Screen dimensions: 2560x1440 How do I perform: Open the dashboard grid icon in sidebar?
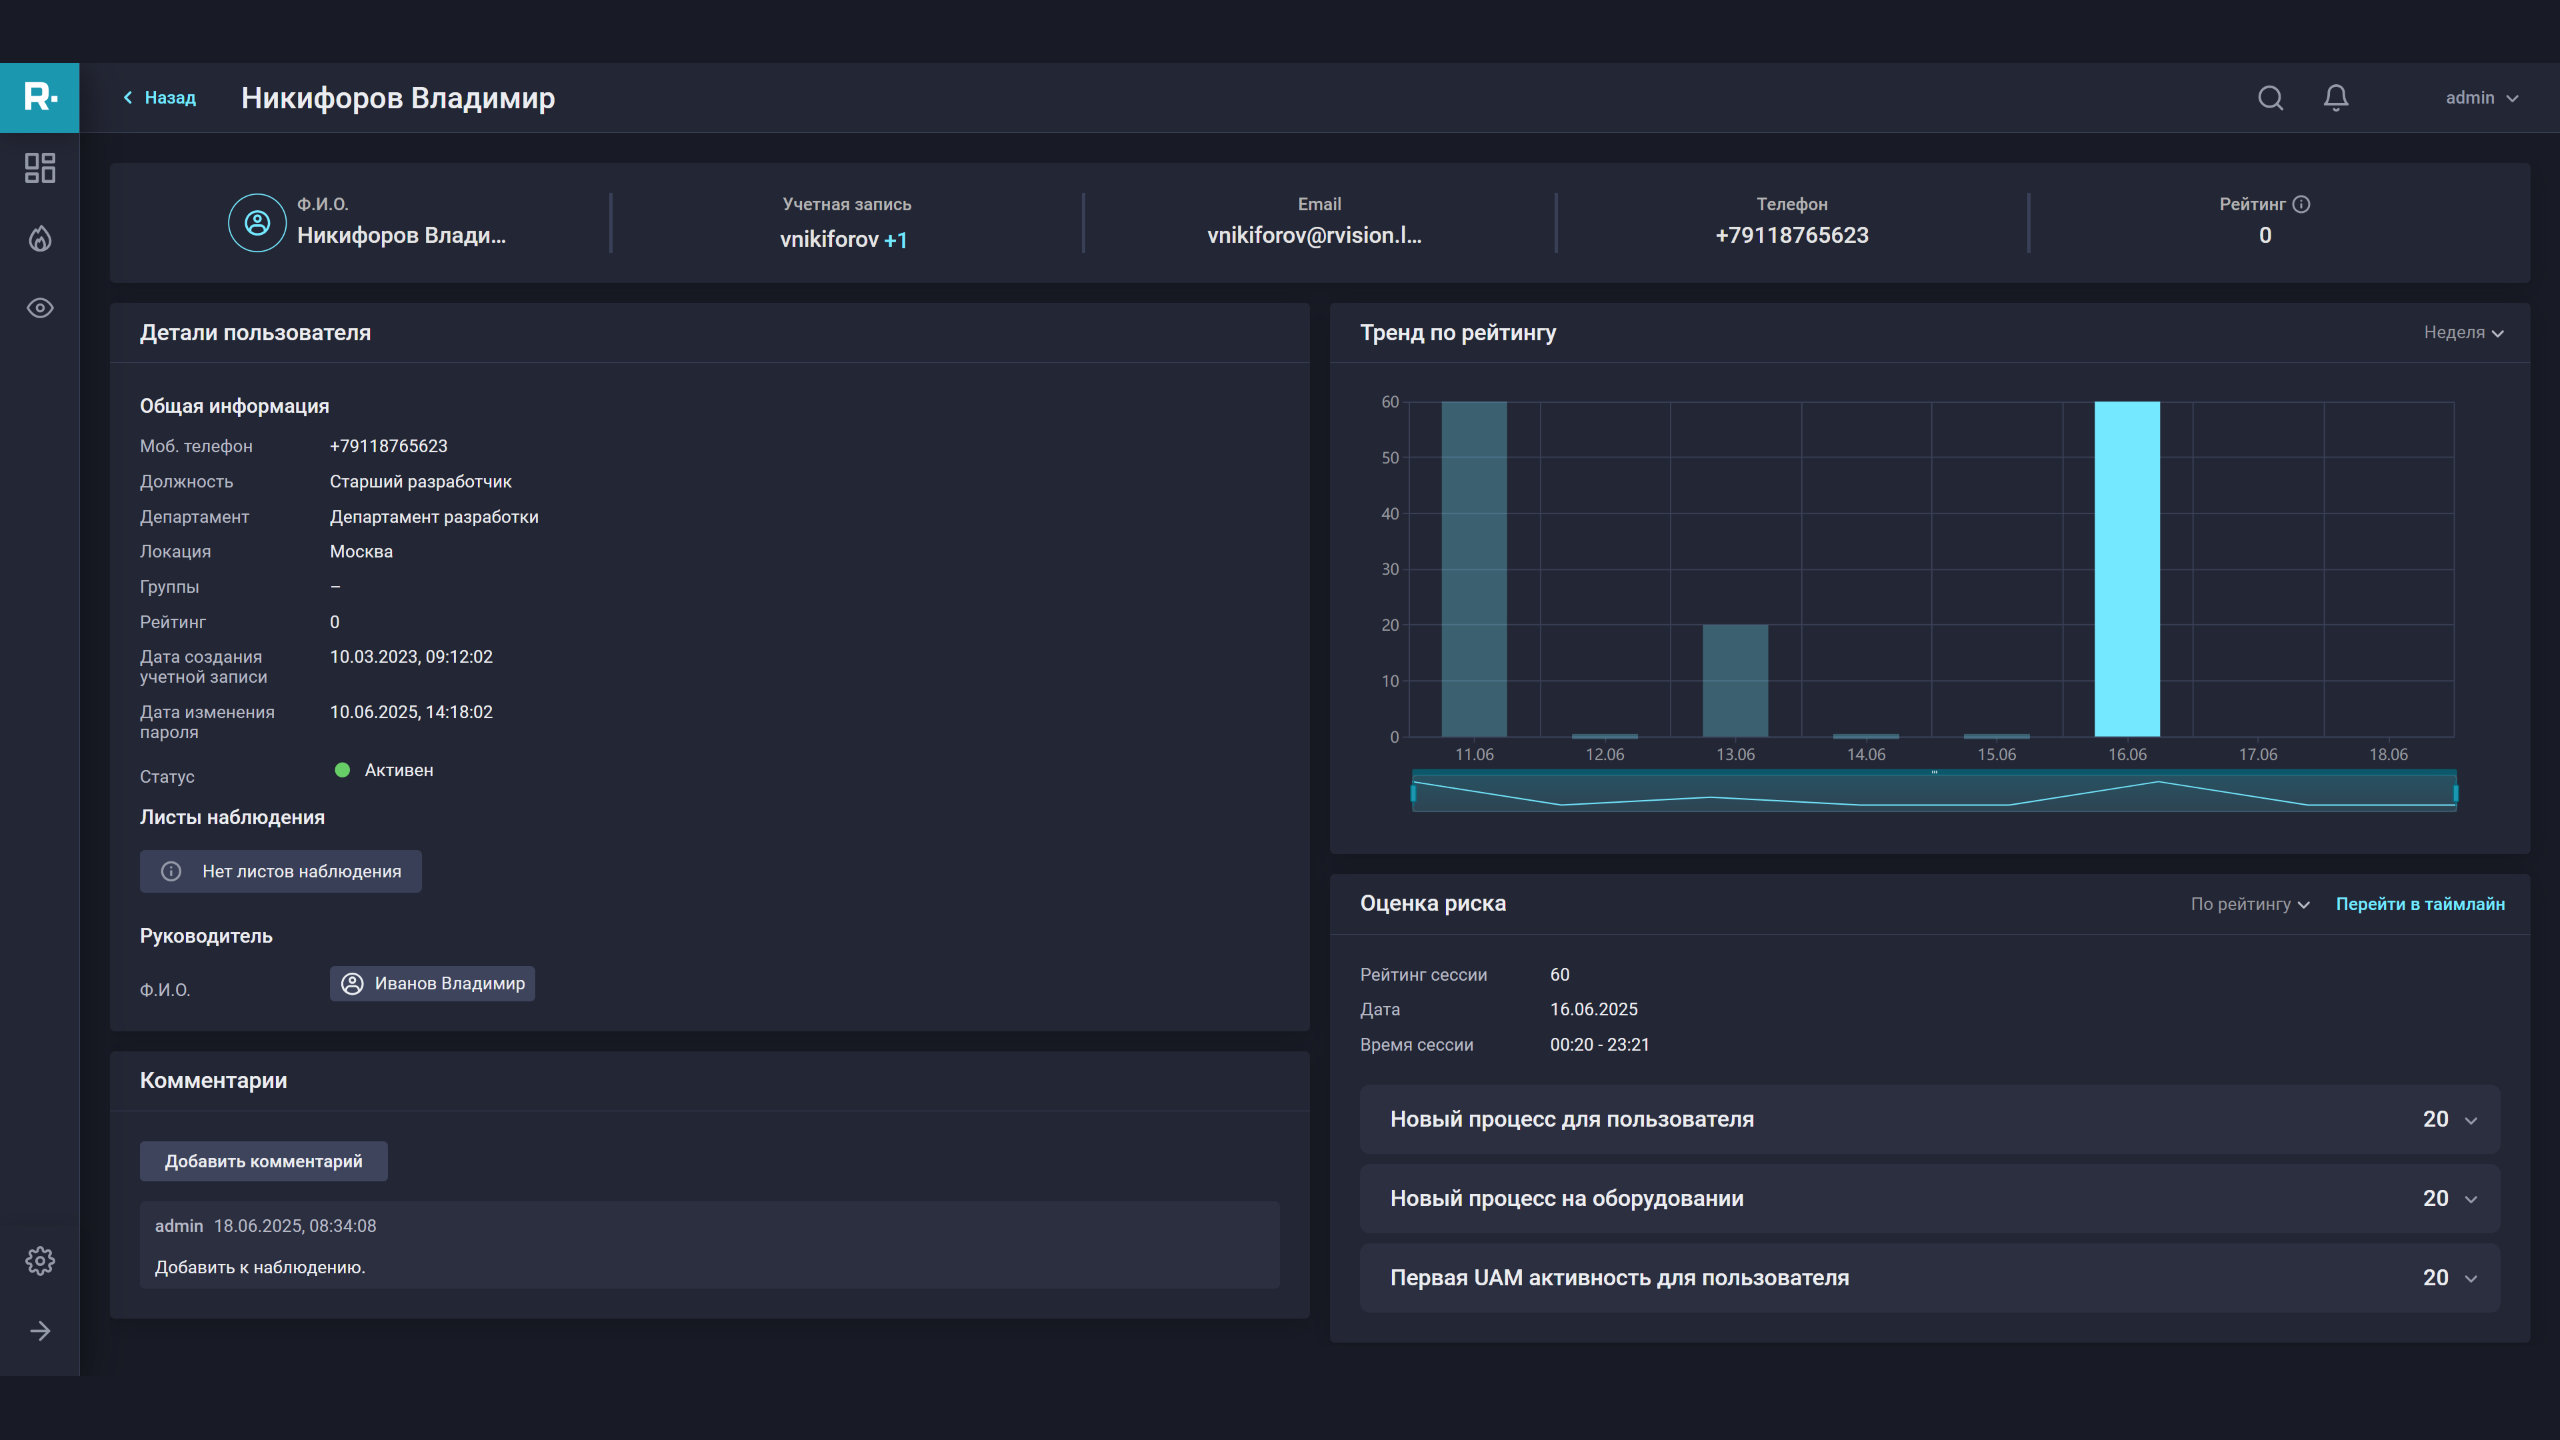click(40, 168)
